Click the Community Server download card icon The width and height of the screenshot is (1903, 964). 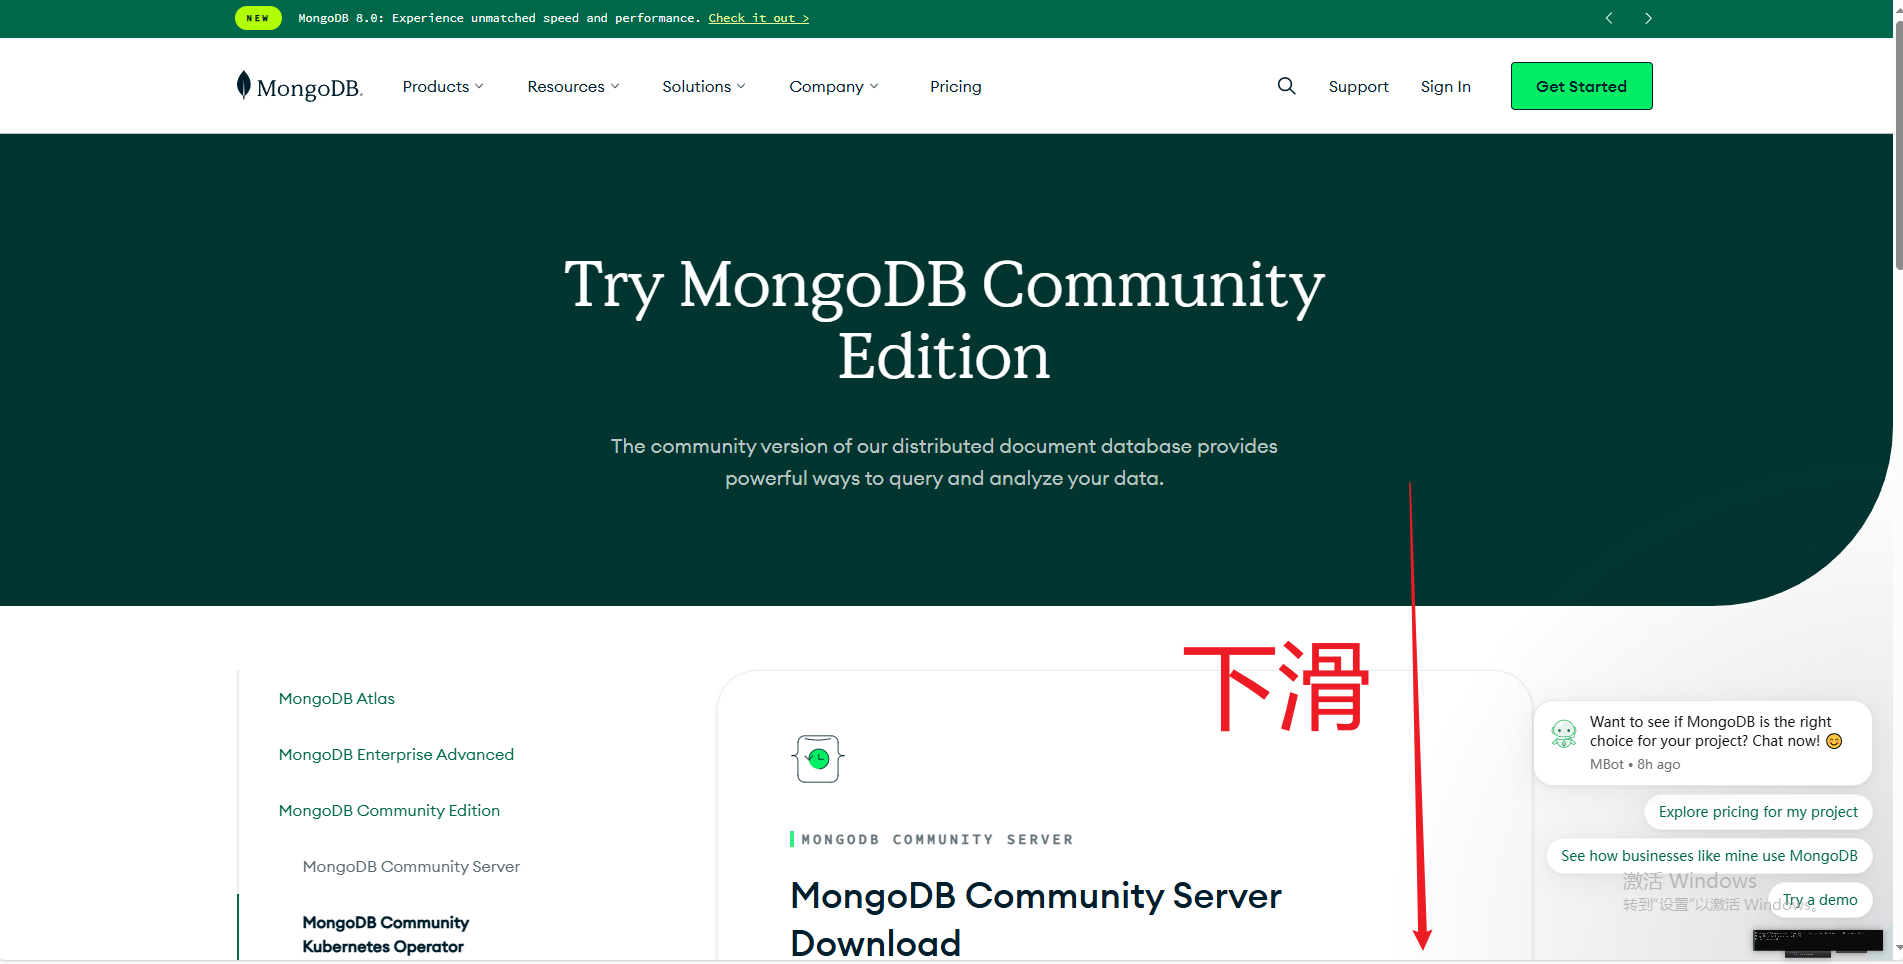818,759
